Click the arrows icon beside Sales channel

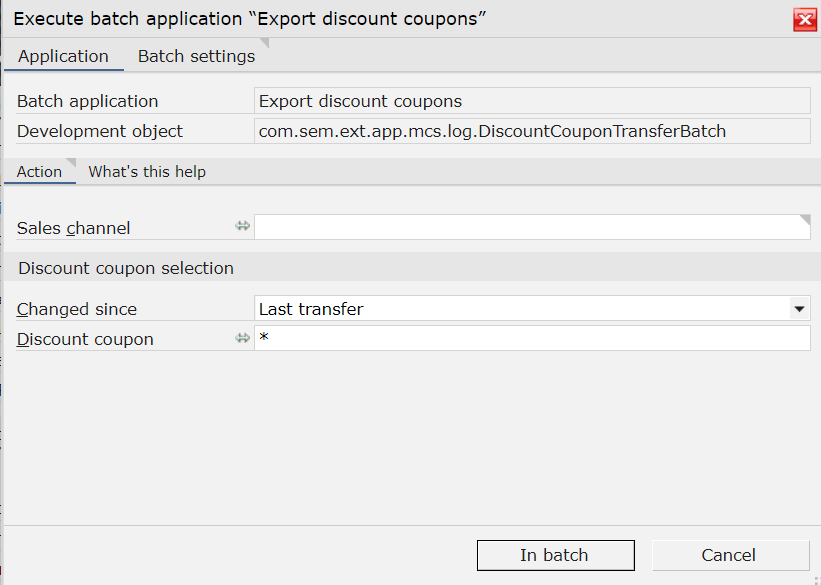click(x=242, y=227)
